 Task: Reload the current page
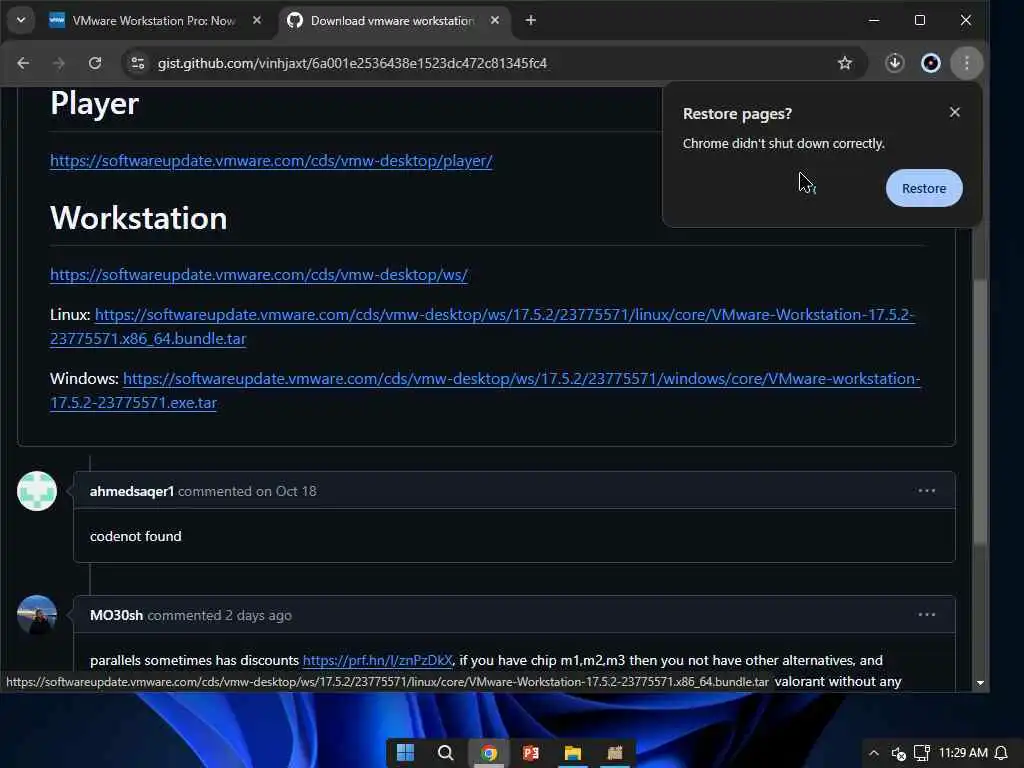[x=95, y=63]
